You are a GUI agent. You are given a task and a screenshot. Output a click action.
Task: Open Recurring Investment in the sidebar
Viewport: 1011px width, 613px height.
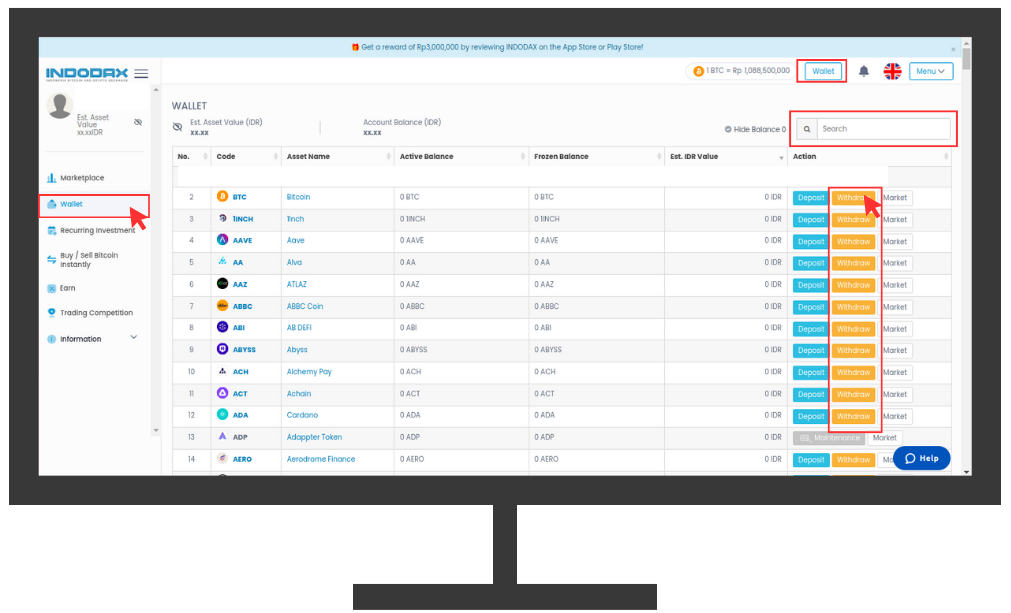tap(97, 230)
